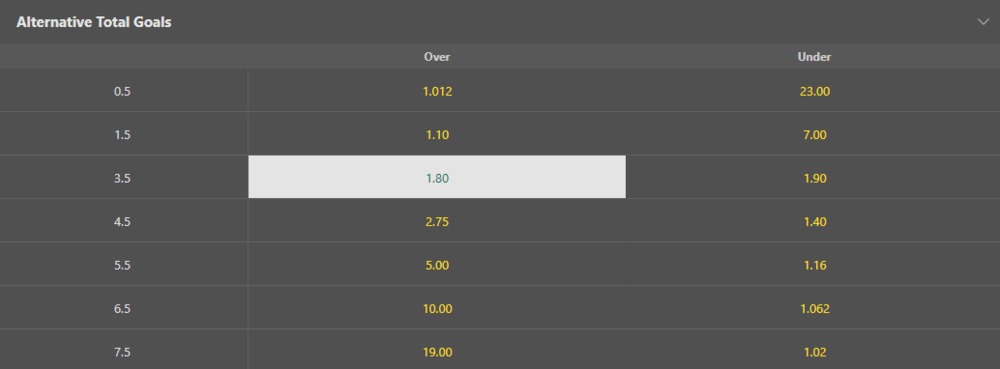The height and width of the screenshot is (369, 1000).
Task: Select Under 0.5 goals at 23.00
Action: click(814, 91)
